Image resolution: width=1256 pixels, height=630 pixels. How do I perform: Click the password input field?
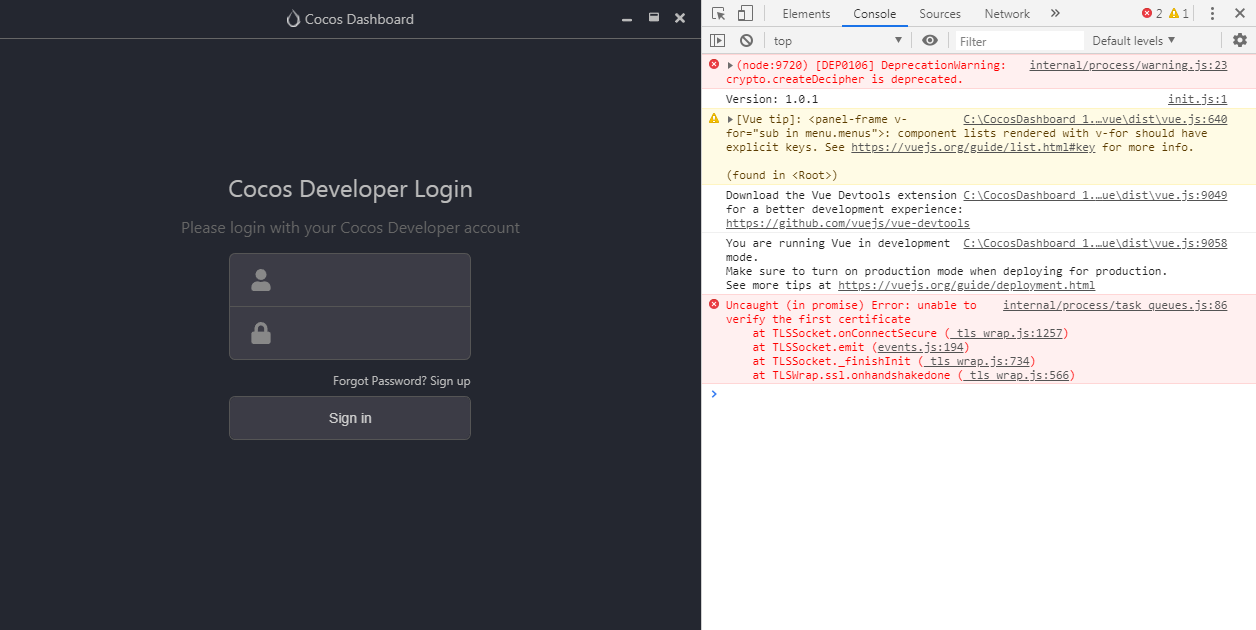point(350,333)
